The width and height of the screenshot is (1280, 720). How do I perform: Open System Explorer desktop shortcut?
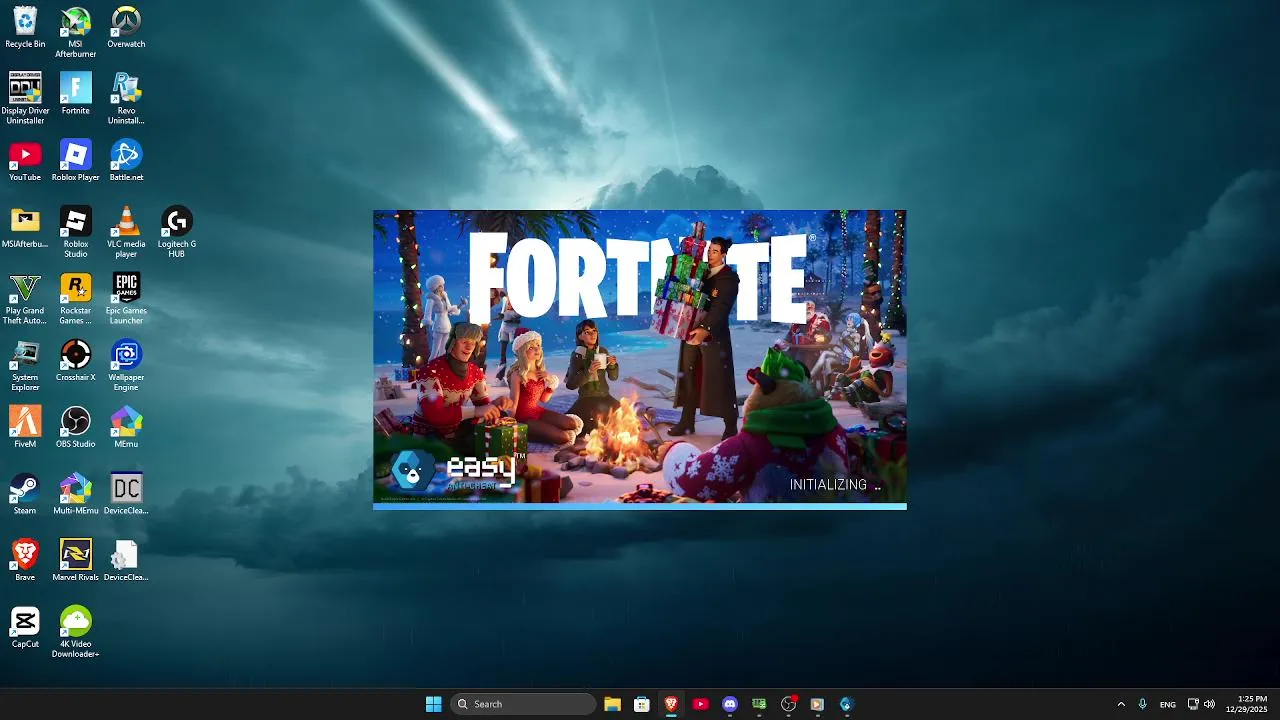pyautogui.click(x=25, y=366)
